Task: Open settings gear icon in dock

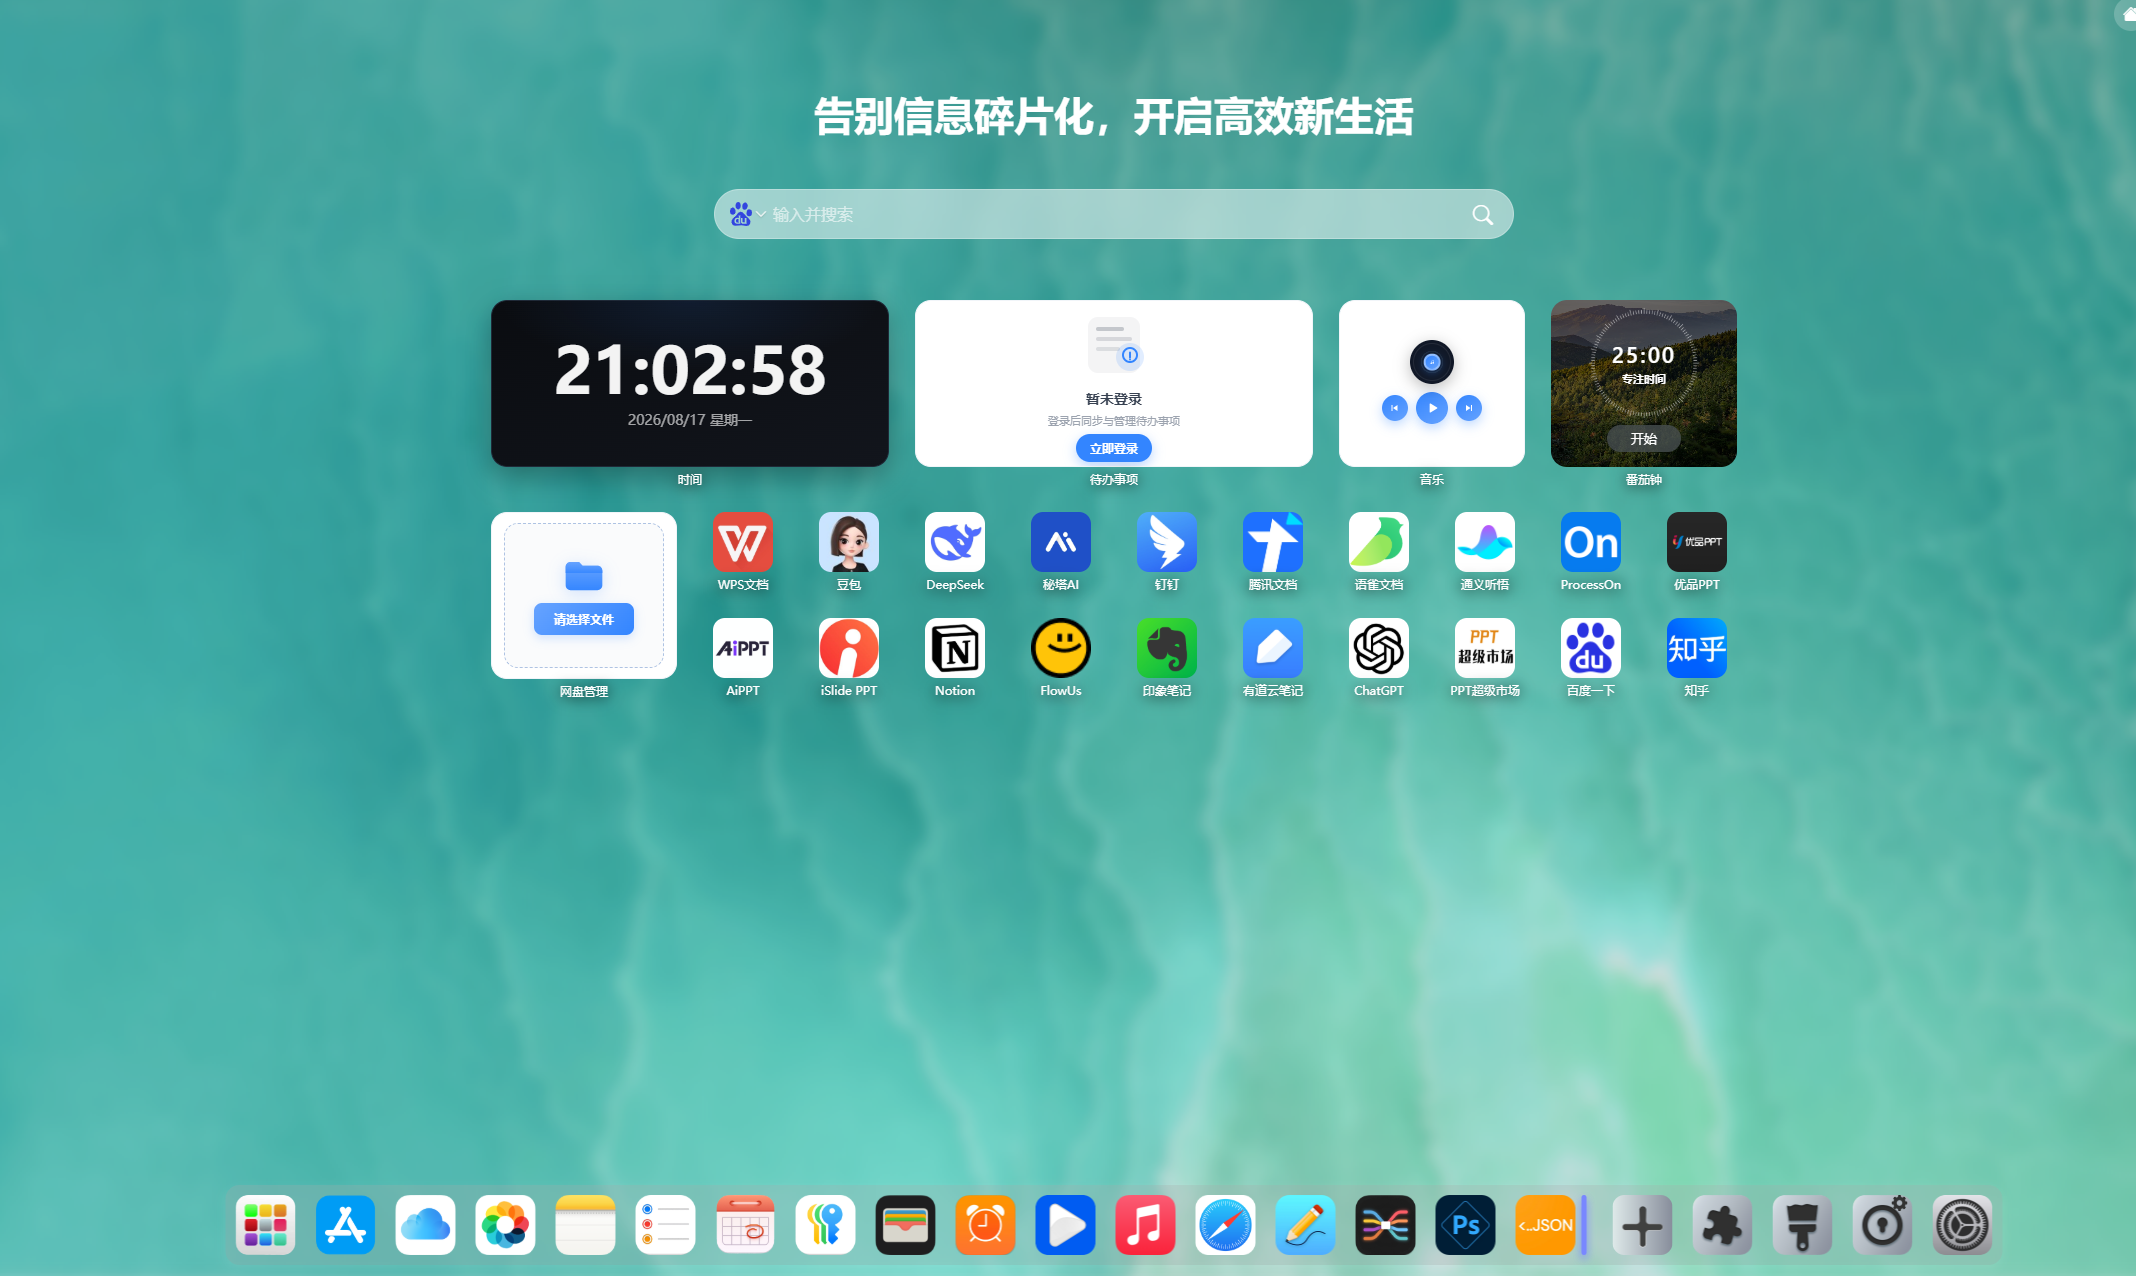Action: click(x=1962, y=1225)
